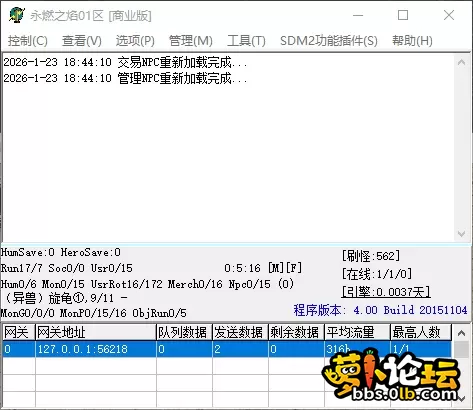Open the SDM2功能插件(S) menu

(329, 41)
